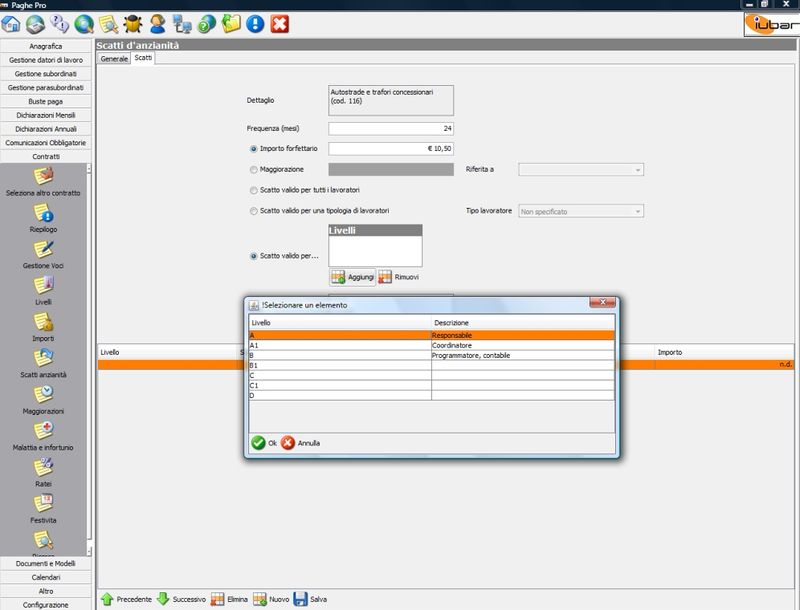Click the Frequenza (mesi) input field
This screenshot has width=800, height=610.
(391, 129)
